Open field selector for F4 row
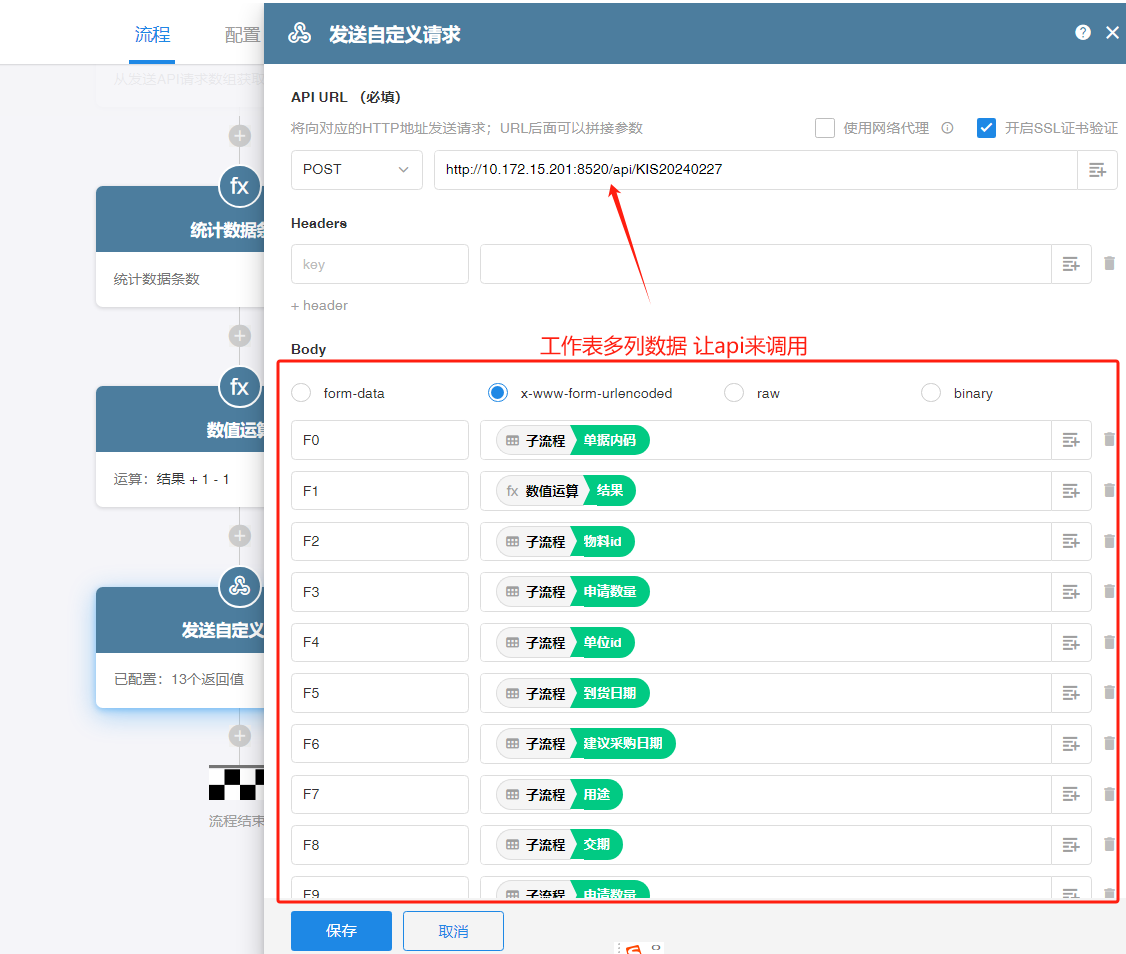 click(x=1071, y=643)
